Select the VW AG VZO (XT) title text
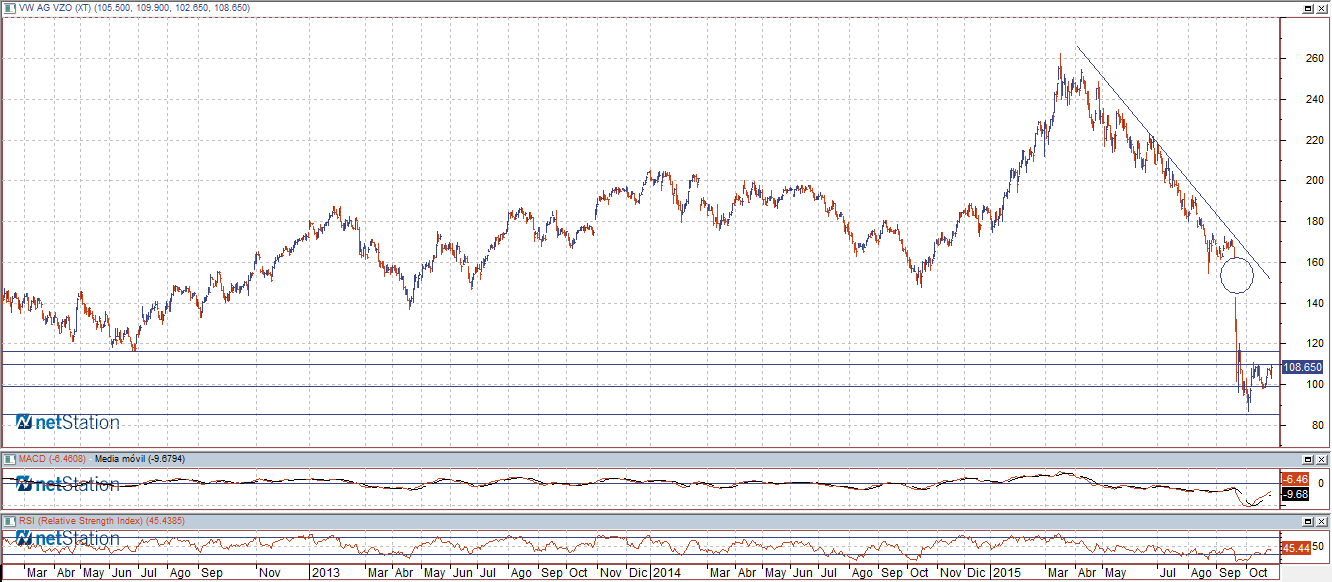1332x582 pixels. tap(57, 8)
